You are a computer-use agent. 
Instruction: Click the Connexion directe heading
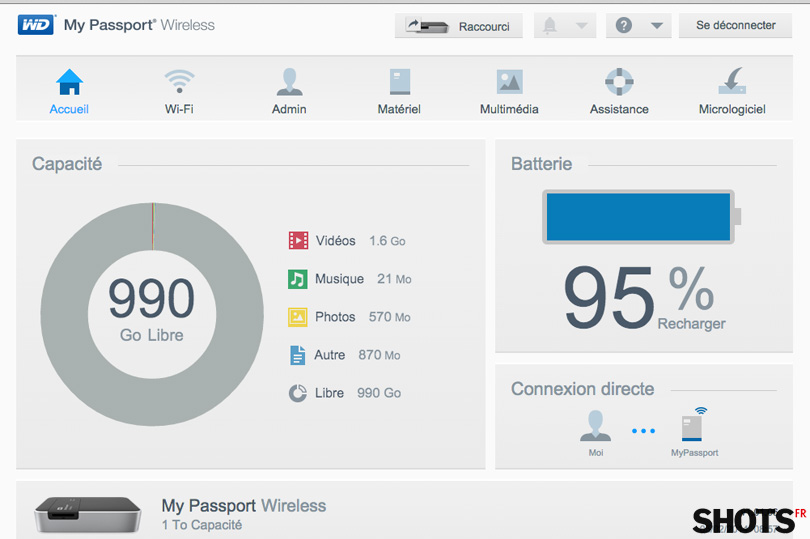click(x=583, y=389)
